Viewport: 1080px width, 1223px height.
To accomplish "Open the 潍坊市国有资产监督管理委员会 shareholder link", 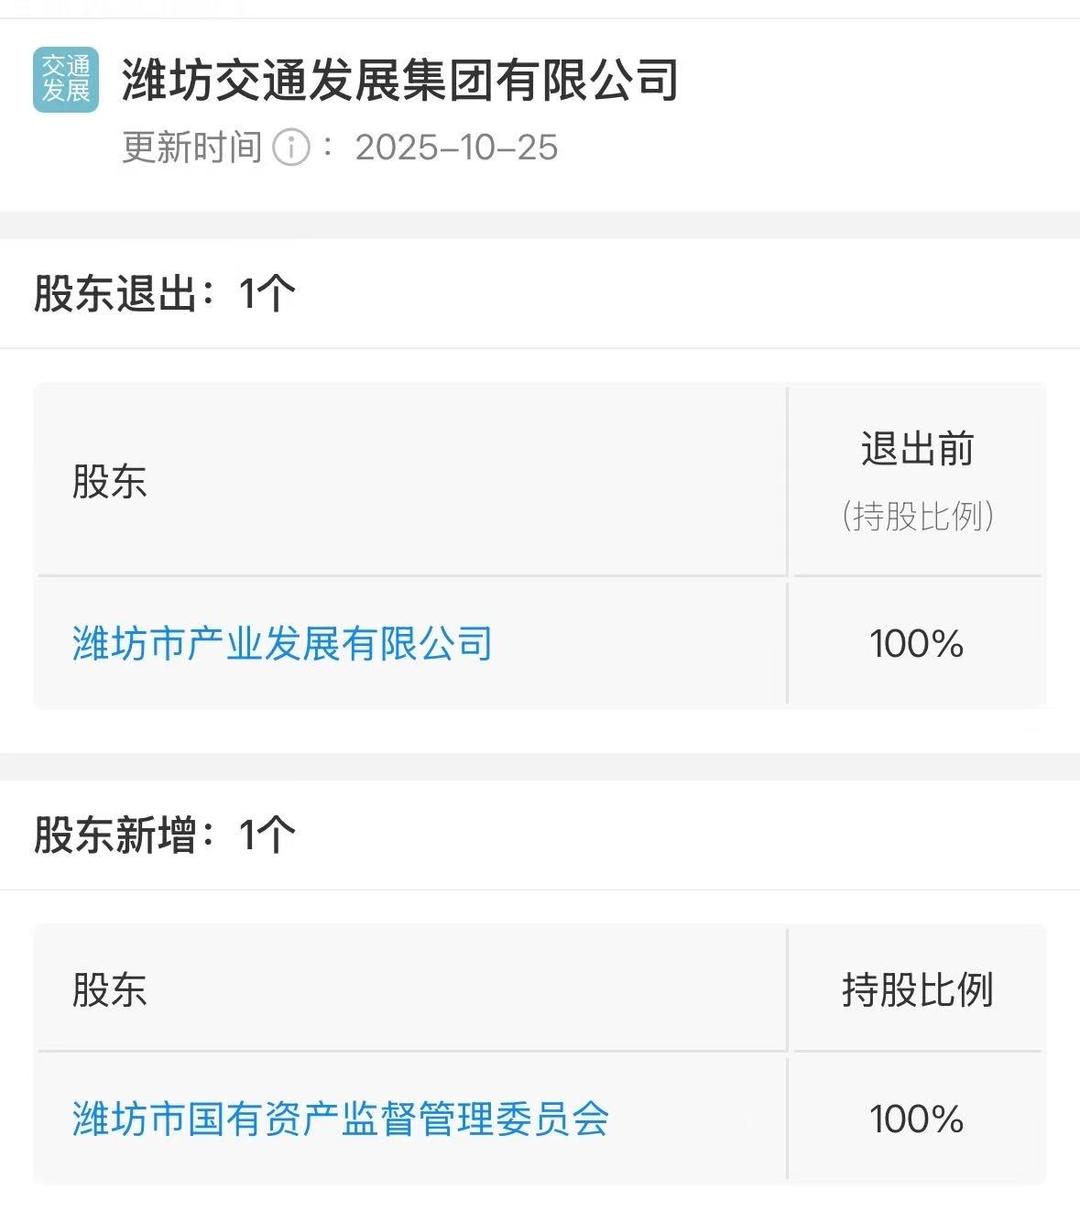I will (340, 1118).
